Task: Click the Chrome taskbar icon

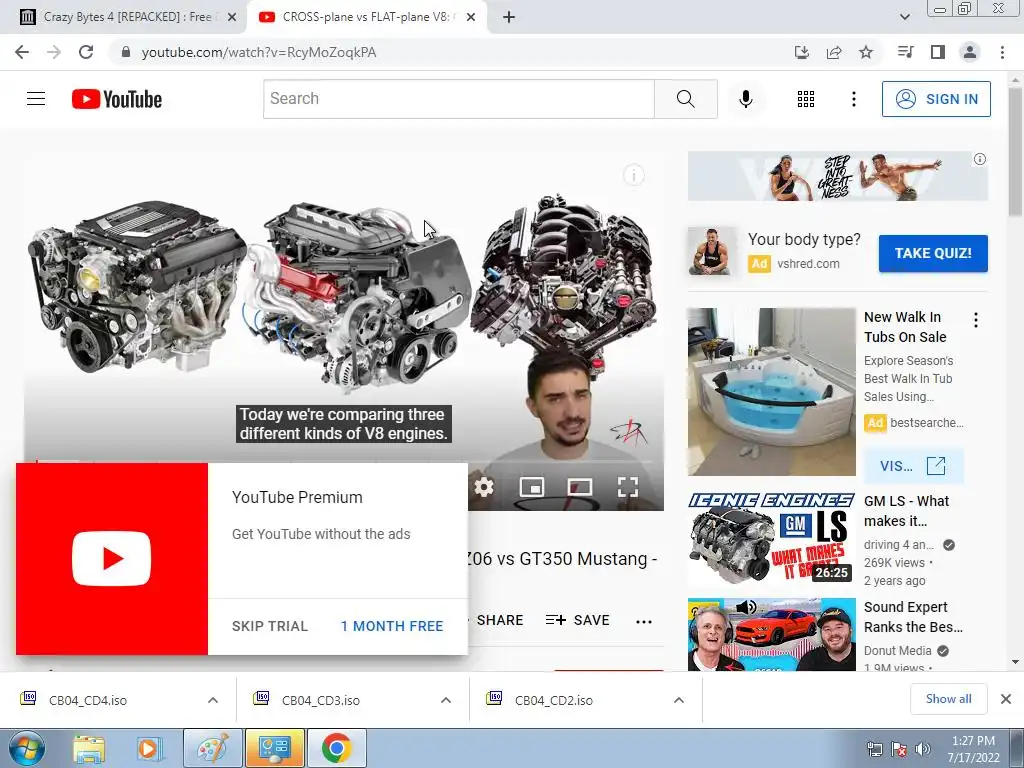Action: [x=336, y=748]
